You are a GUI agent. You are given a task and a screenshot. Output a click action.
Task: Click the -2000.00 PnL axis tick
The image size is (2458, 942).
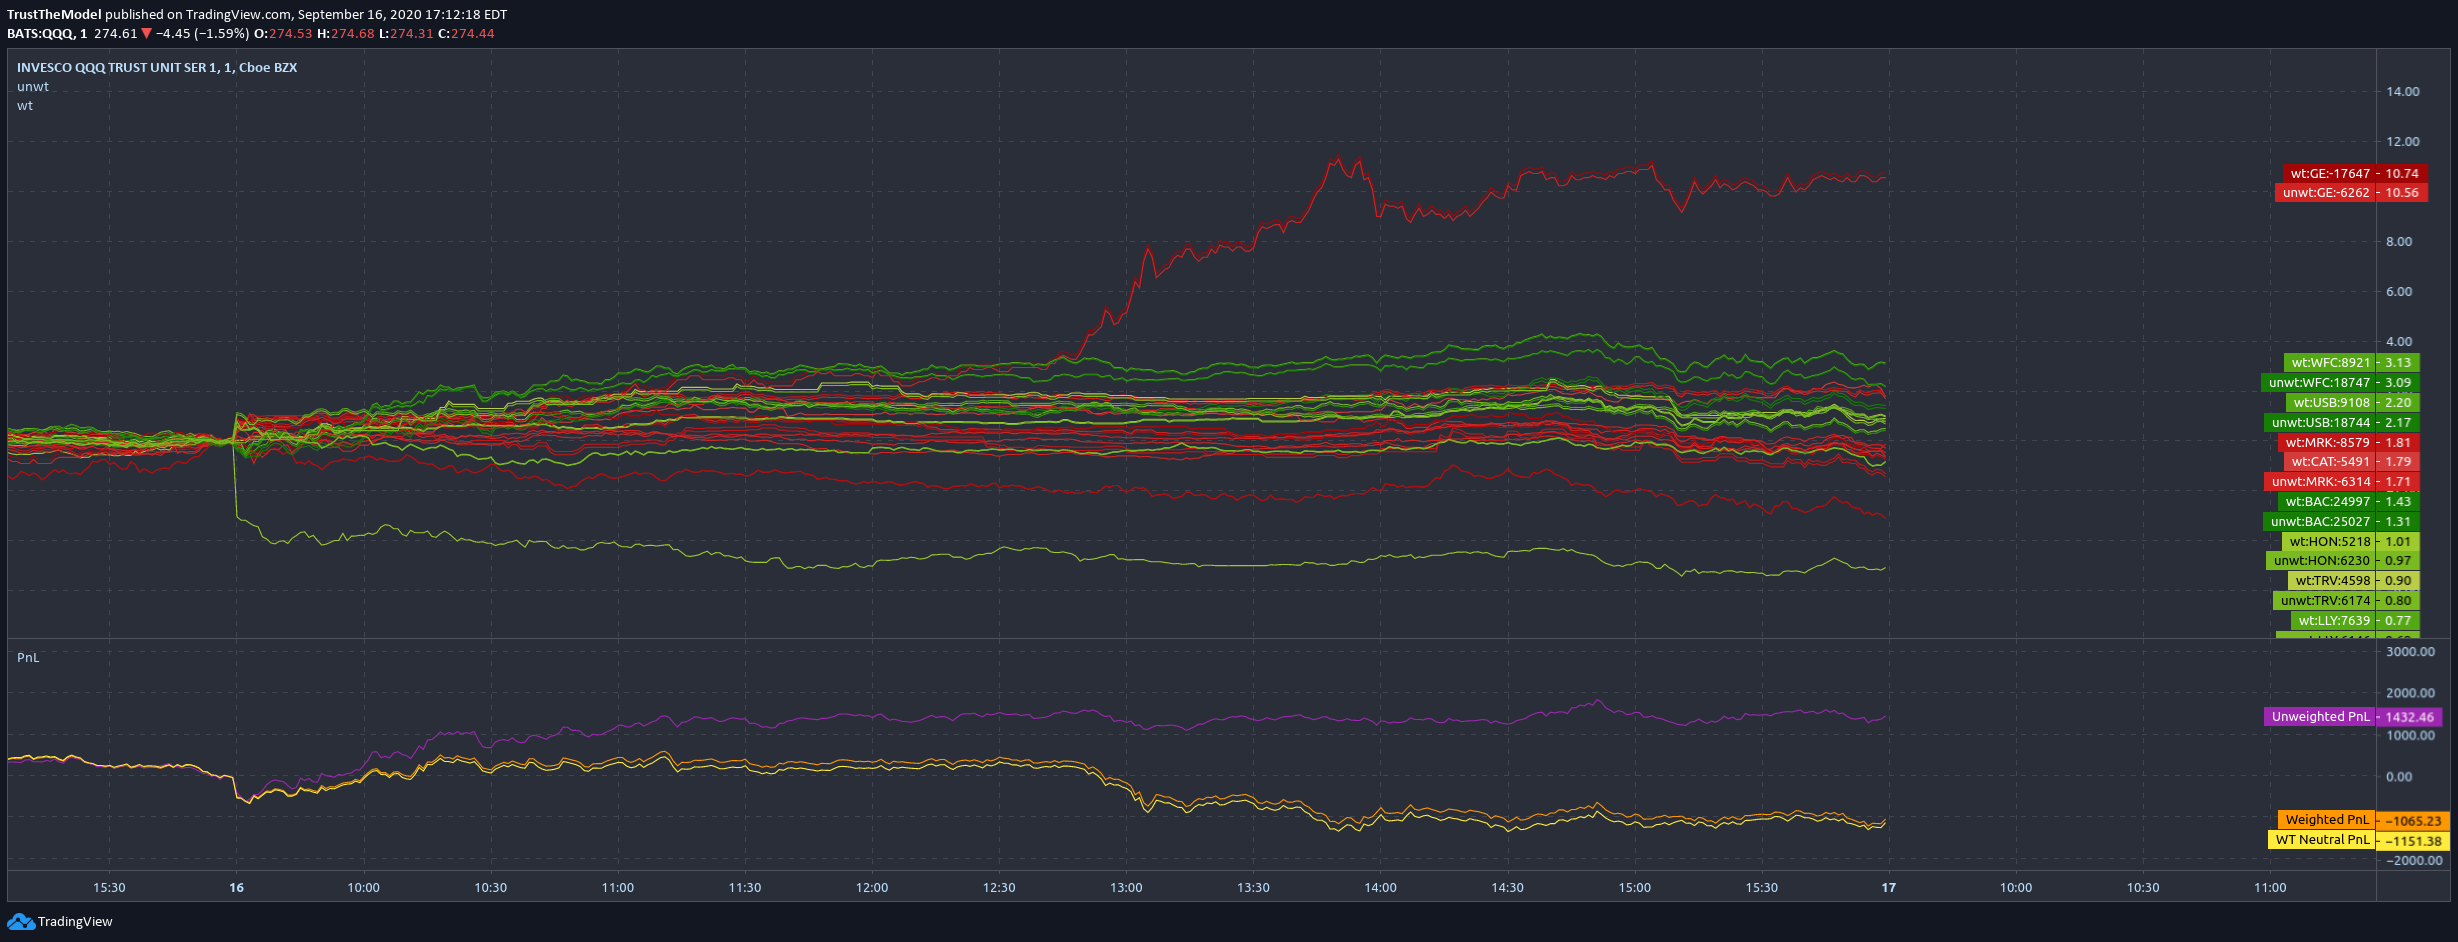pos(2413,860)
